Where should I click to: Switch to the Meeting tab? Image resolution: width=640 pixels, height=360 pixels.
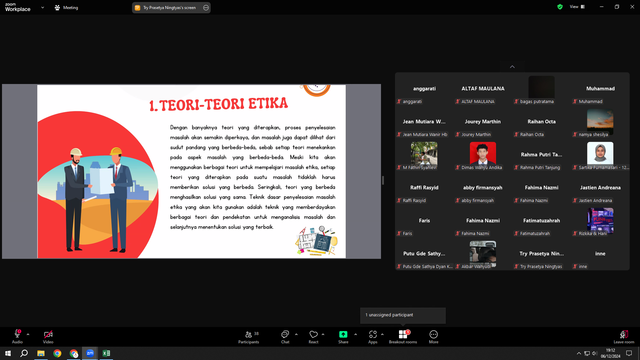(x=67, y=7)
